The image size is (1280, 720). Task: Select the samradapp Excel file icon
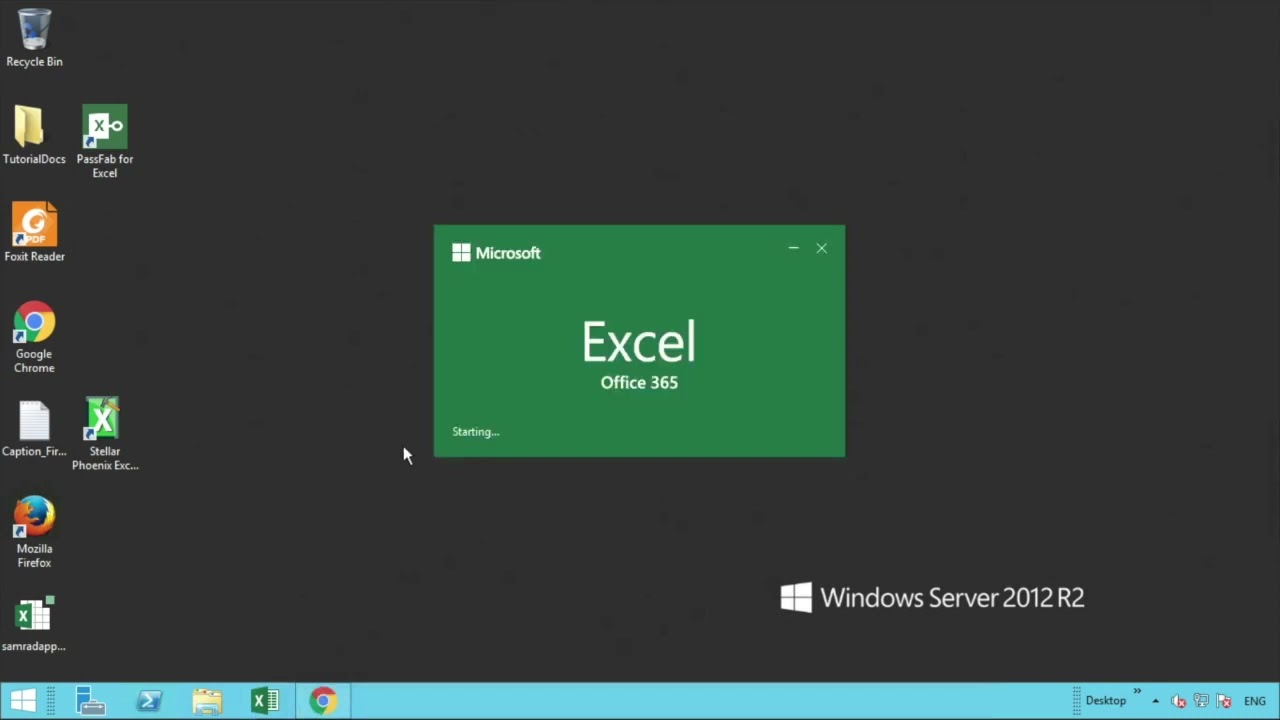tap(34, 624)
